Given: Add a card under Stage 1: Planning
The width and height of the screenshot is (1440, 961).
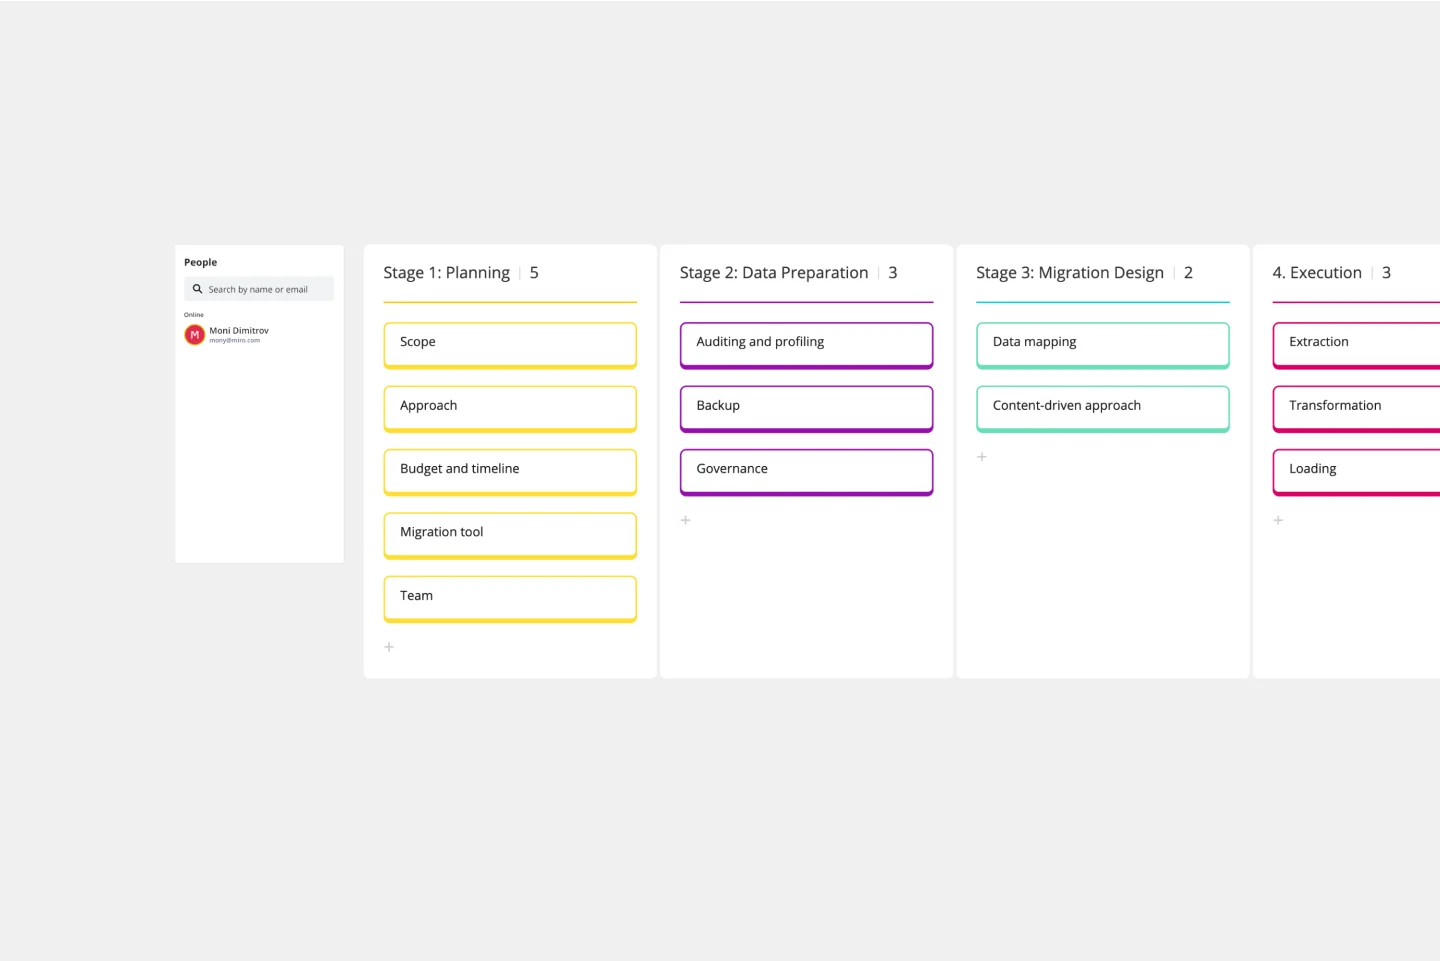Looking at the screenshot, I should point(389,647).
